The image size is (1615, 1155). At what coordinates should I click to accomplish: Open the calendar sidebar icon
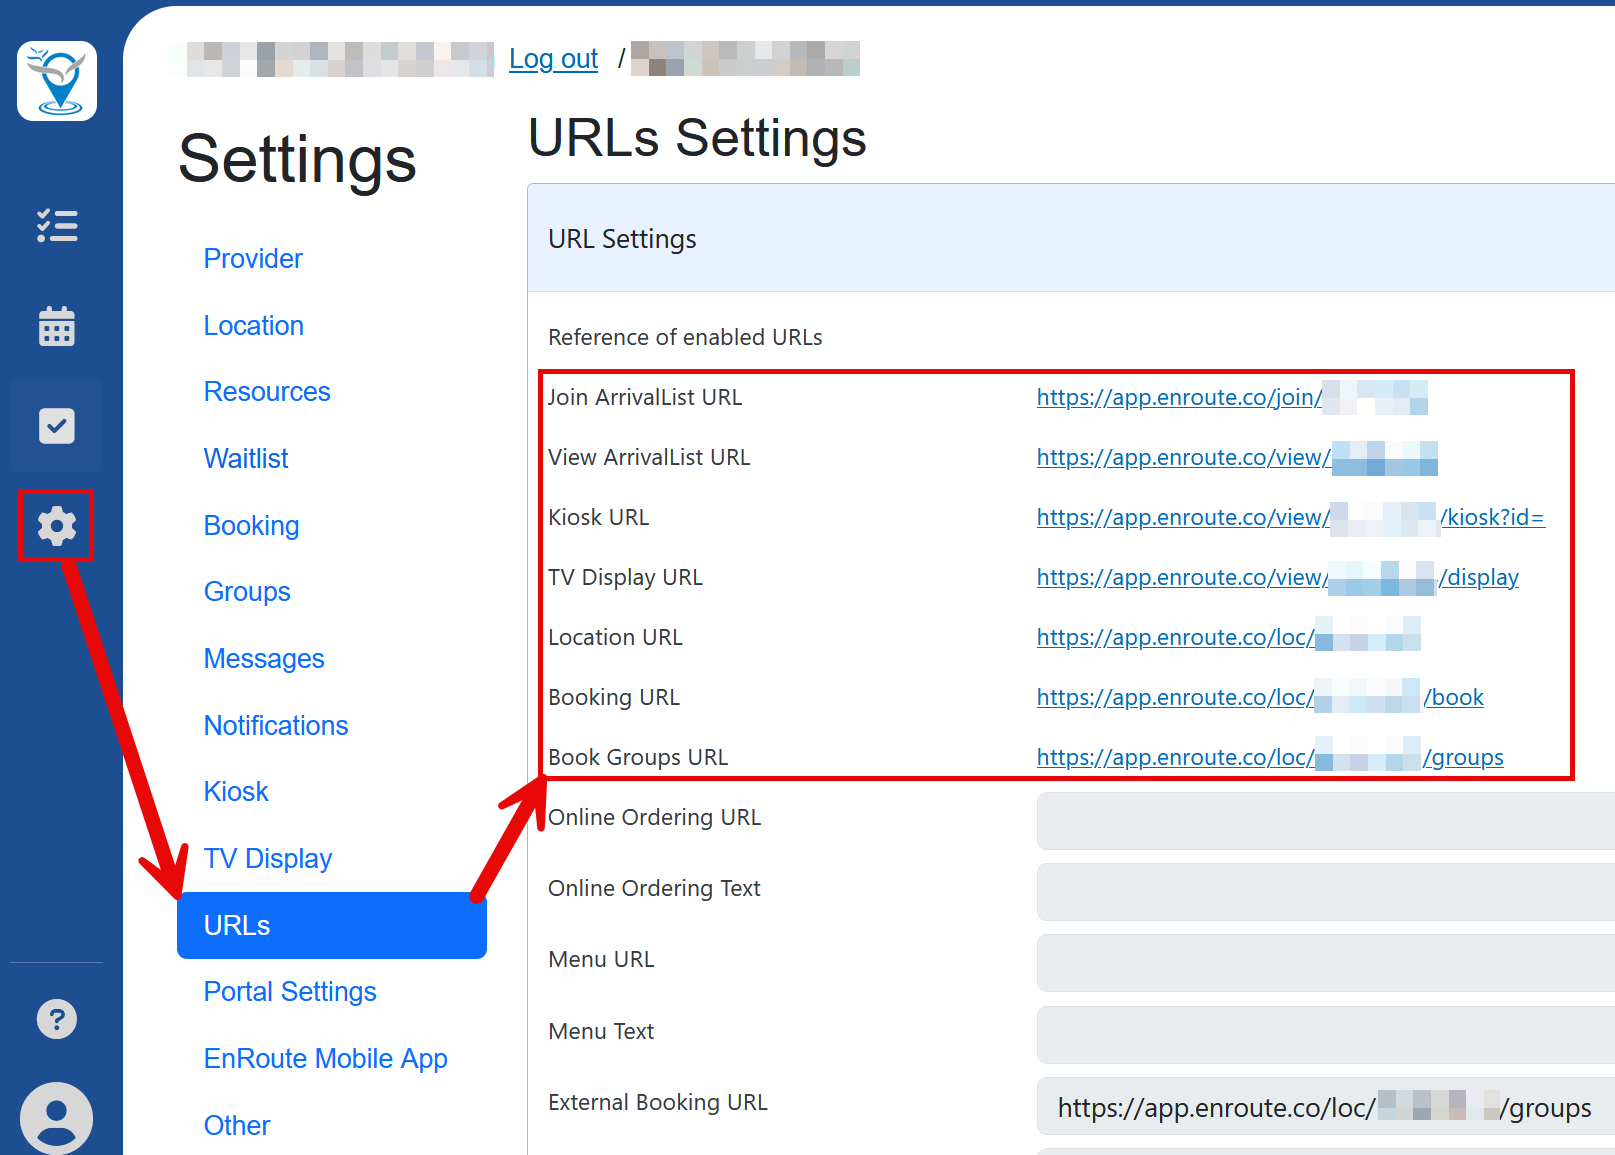pos(57,326)
